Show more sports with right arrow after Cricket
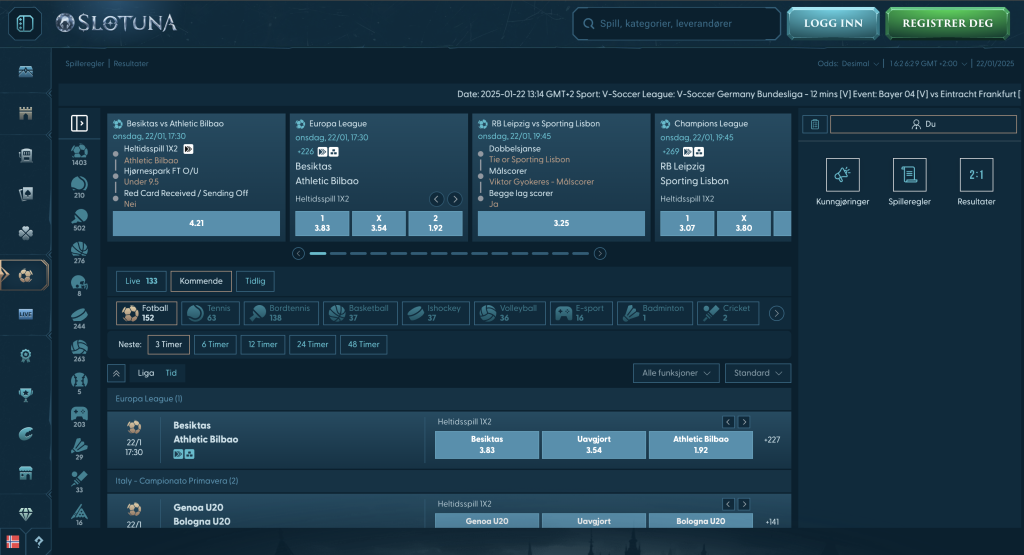The image size is (1024, 555). click(776, 313)
